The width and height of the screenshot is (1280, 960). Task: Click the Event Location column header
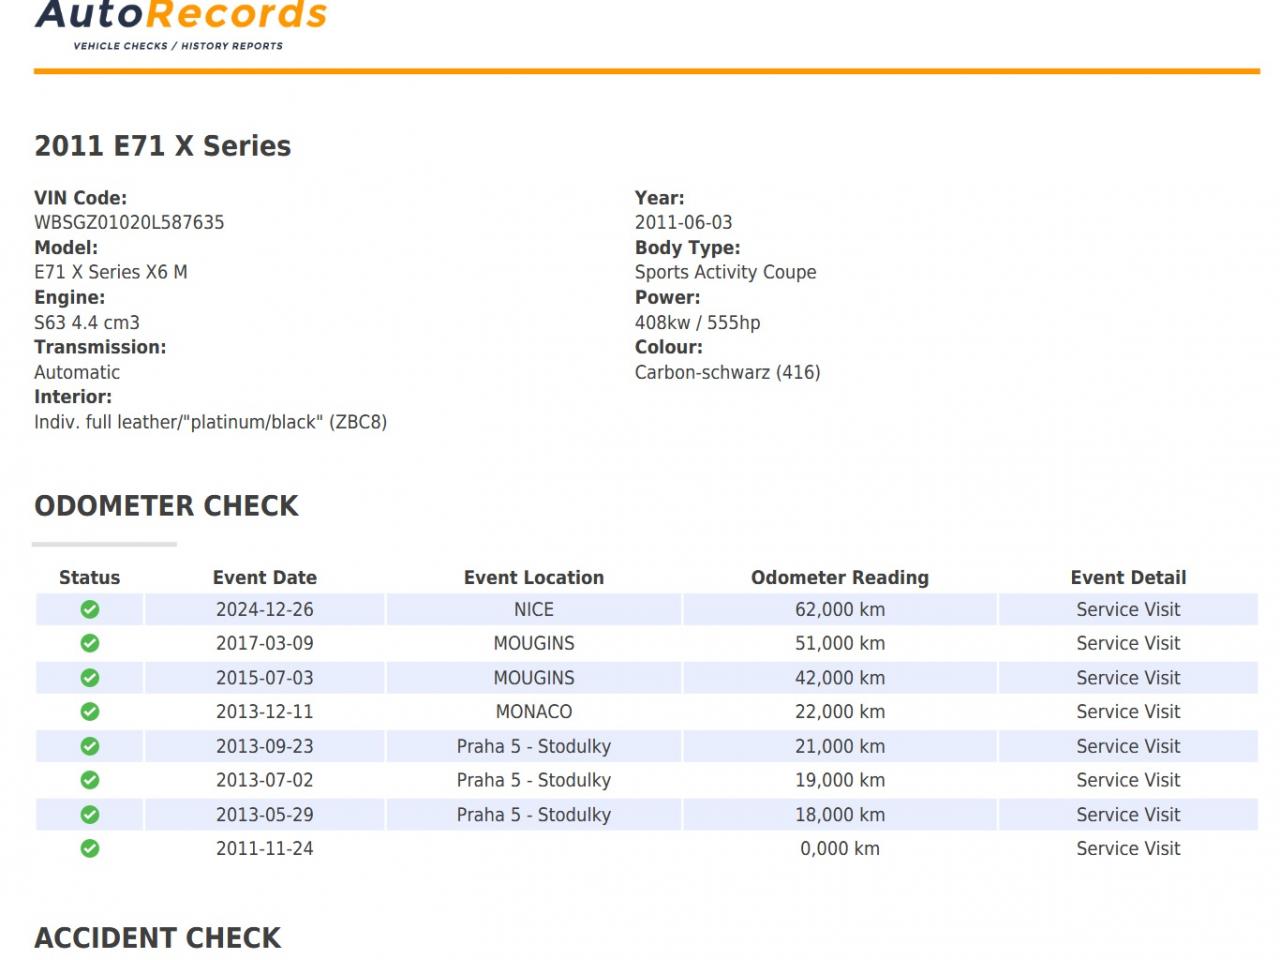[534, 577]
